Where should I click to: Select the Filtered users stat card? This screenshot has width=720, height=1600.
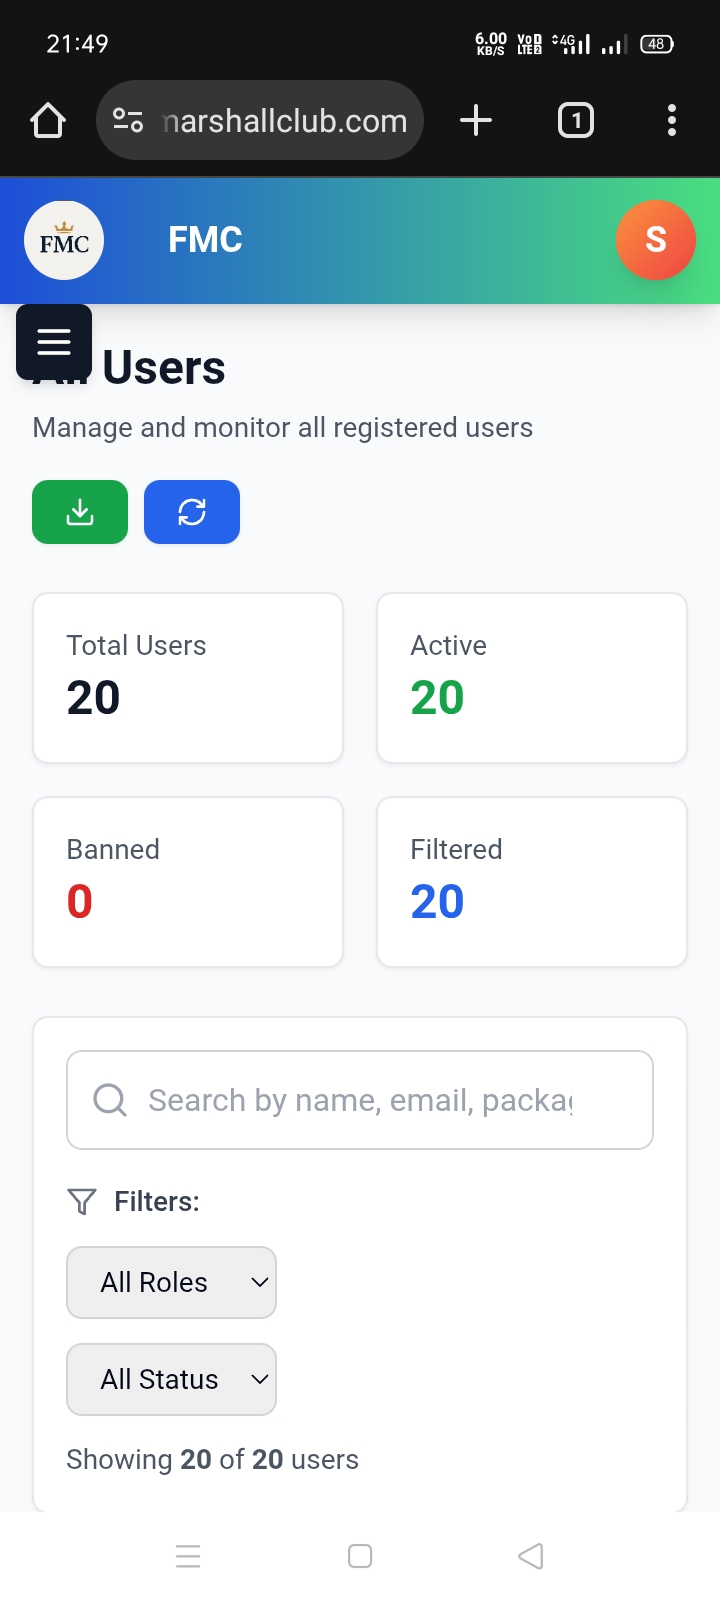(x=532, y=882)
